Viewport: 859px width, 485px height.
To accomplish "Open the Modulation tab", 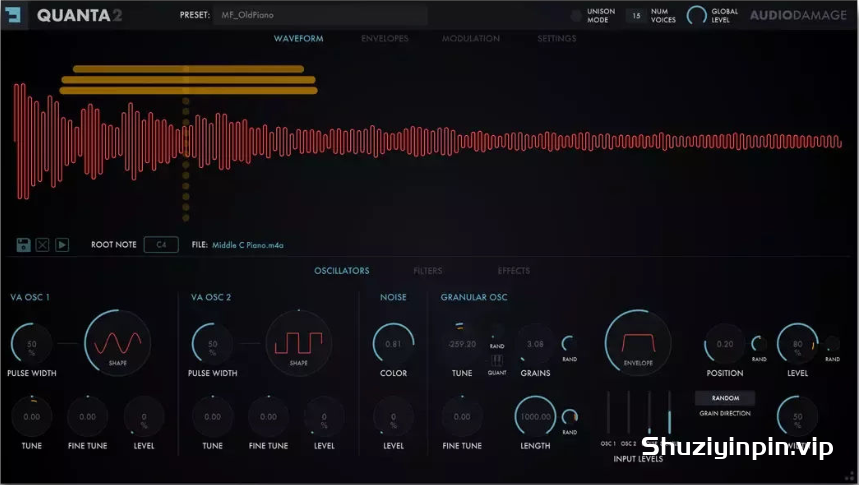I will [471, 38].
